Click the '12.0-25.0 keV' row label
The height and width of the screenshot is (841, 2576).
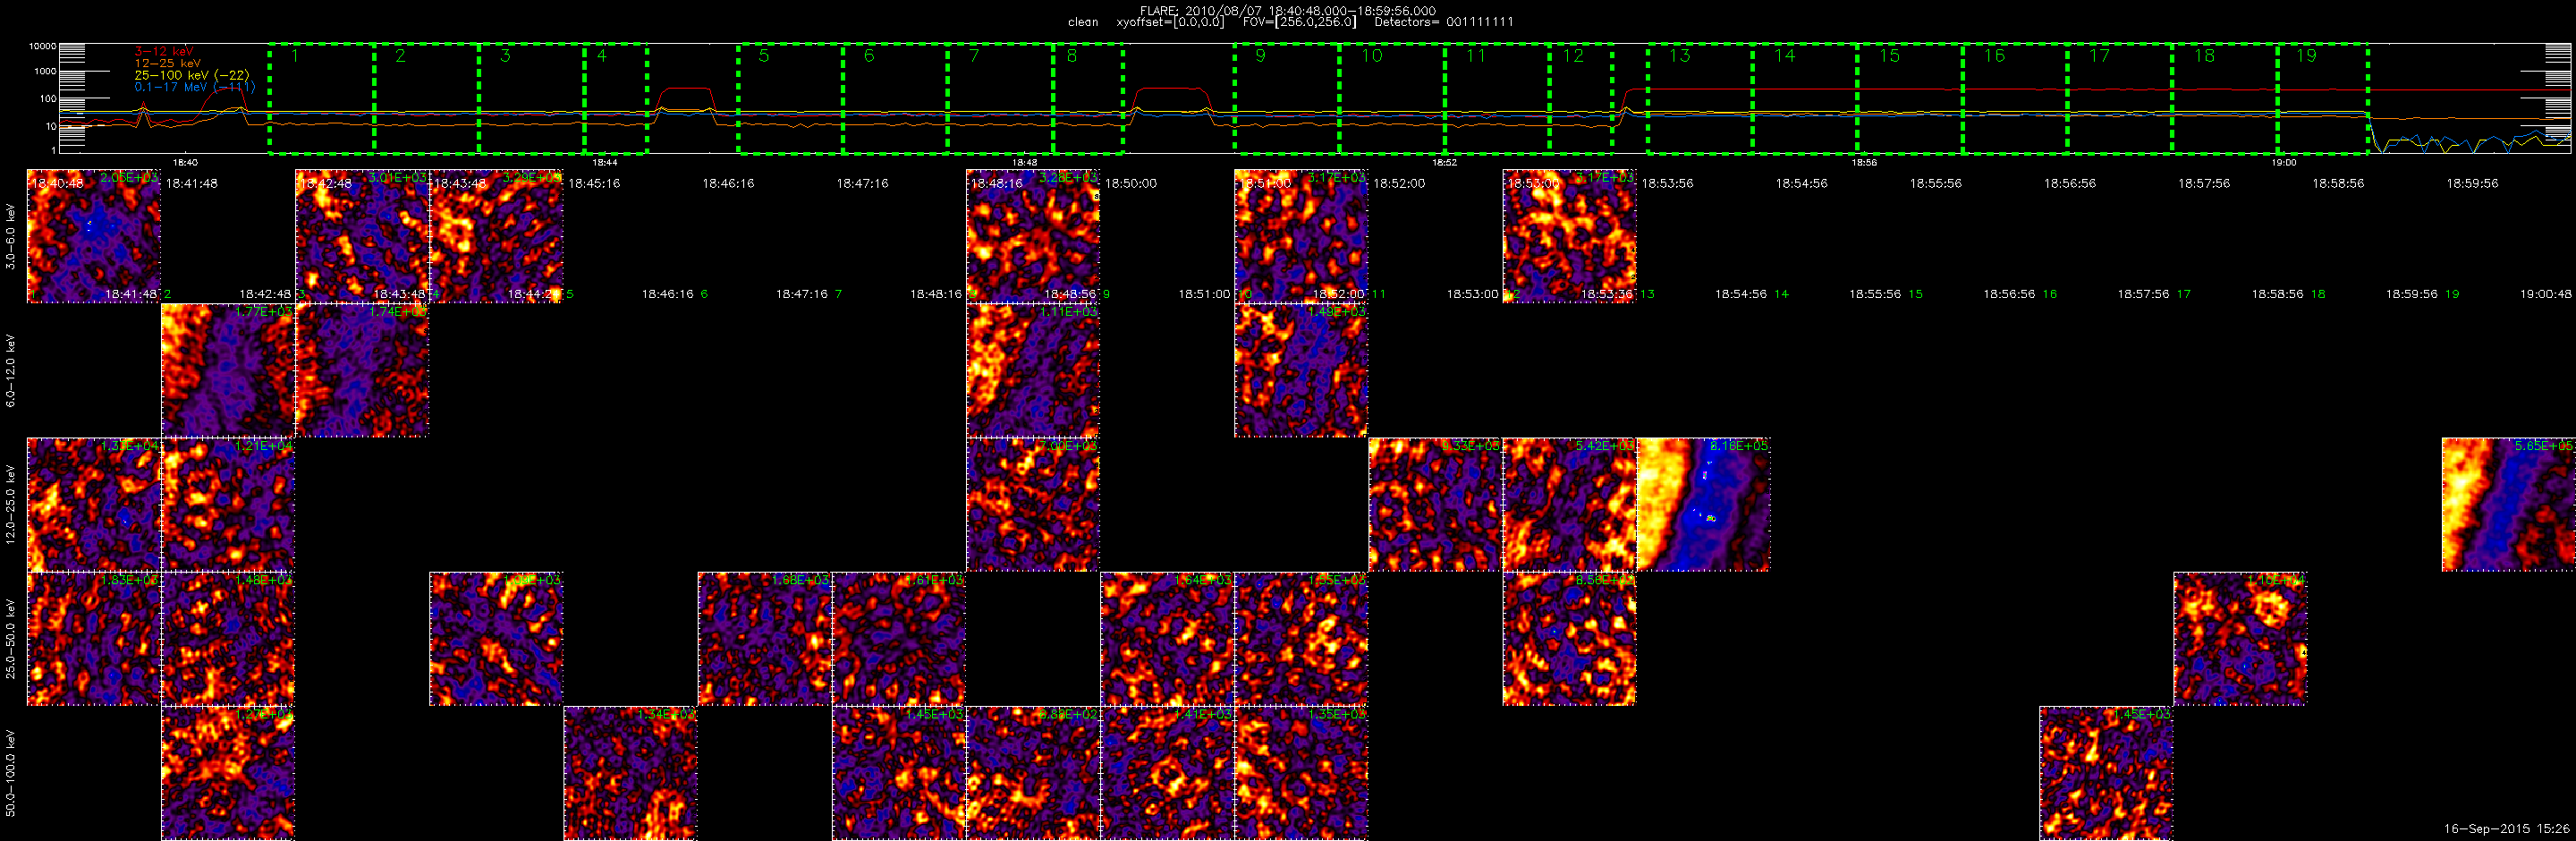11,504
